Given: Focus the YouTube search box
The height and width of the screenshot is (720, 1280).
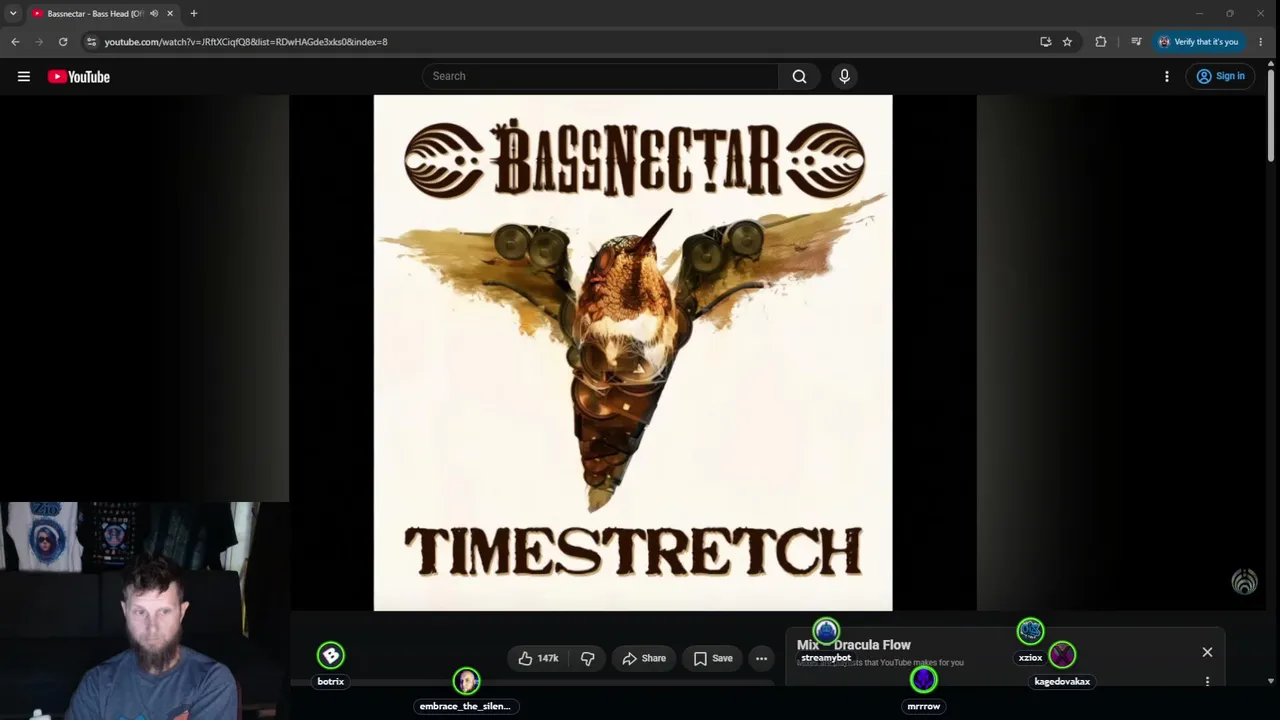Looking at the screenshot, I should pos(600,76).
